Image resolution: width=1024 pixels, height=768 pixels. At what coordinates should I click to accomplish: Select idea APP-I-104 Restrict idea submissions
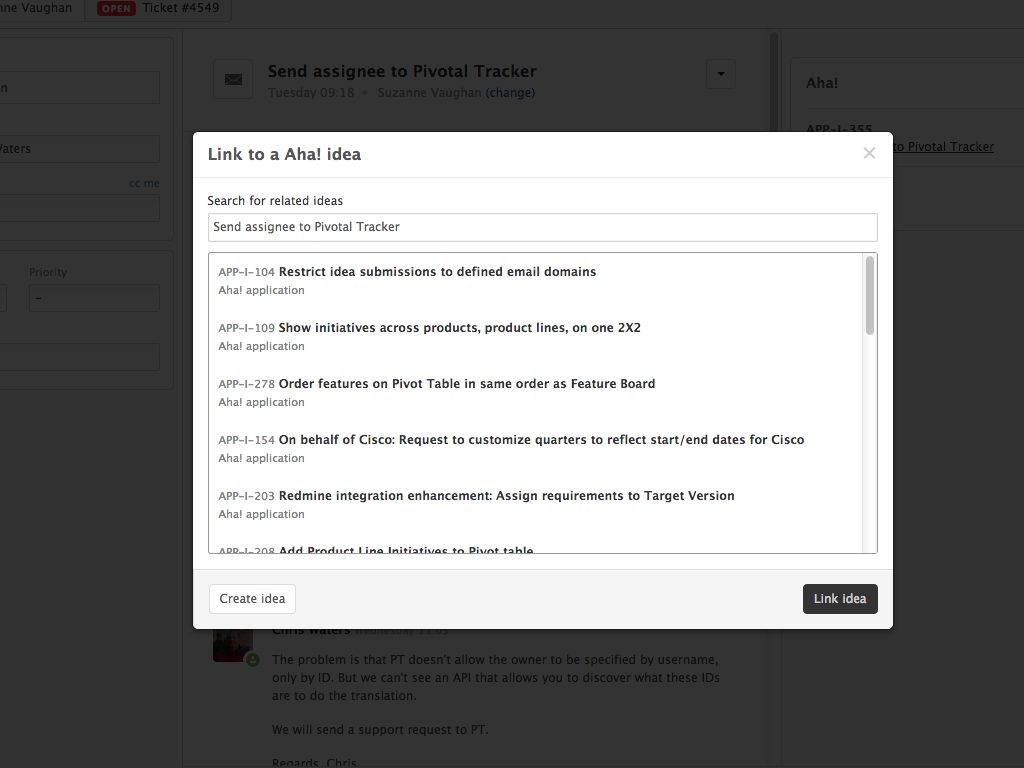(437, 272)
